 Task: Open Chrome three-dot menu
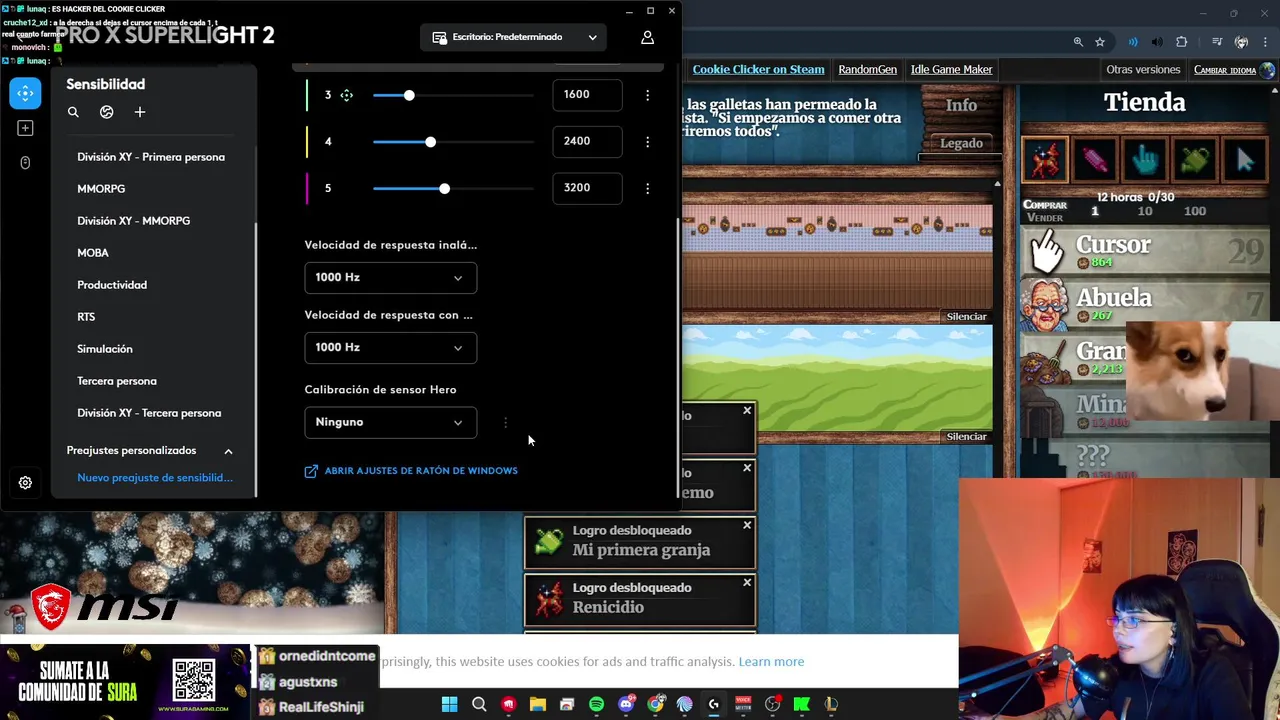pos(1266,42)
